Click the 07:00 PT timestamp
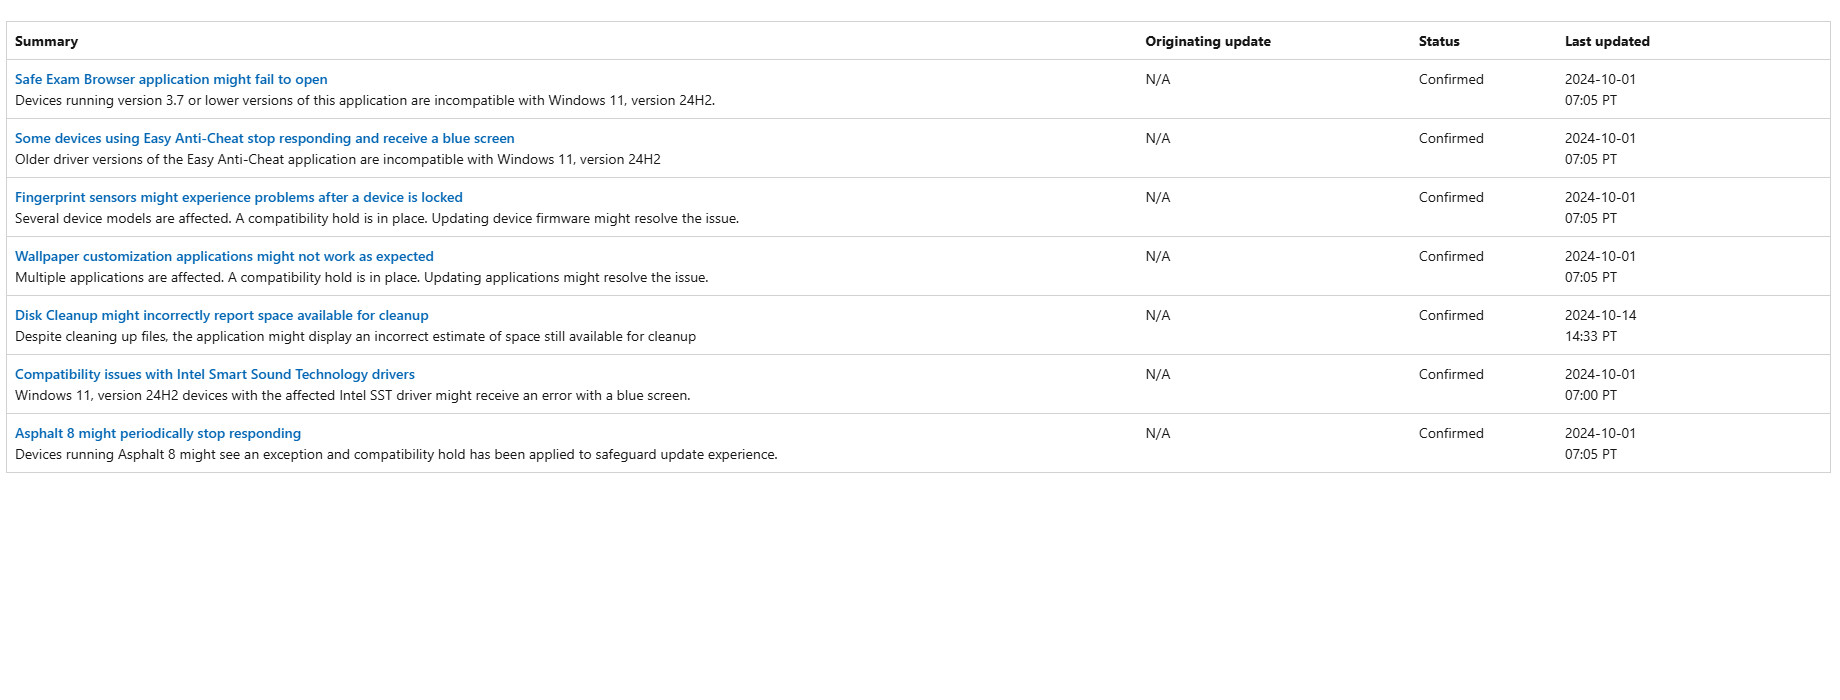The height and width of the screenshot is (700, 1840). [1590, 396]
